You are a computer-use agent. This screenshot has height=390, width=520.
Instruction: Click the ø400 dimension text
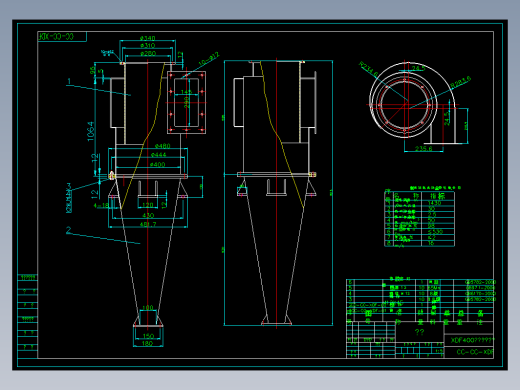[158, 164]
